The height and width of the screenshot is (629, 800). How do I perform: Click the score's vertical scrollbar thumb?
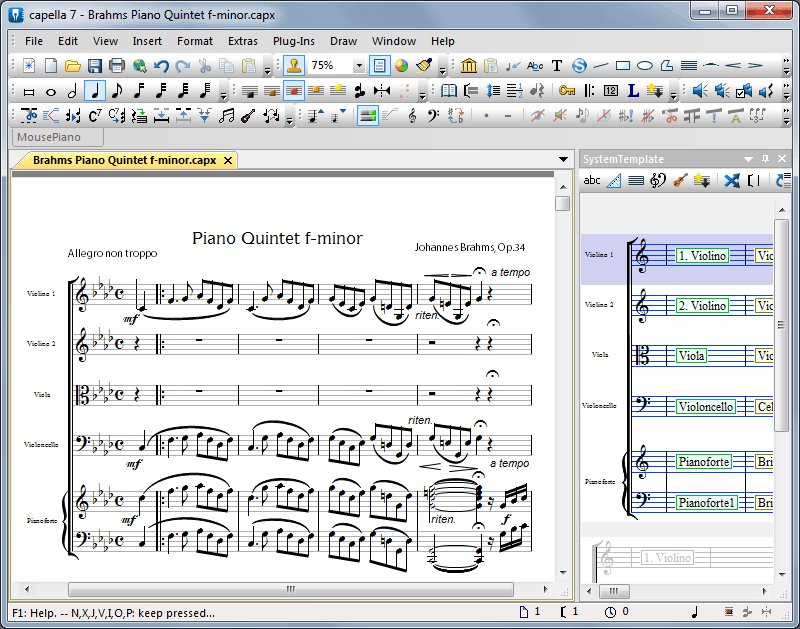(x=562, y=203)
